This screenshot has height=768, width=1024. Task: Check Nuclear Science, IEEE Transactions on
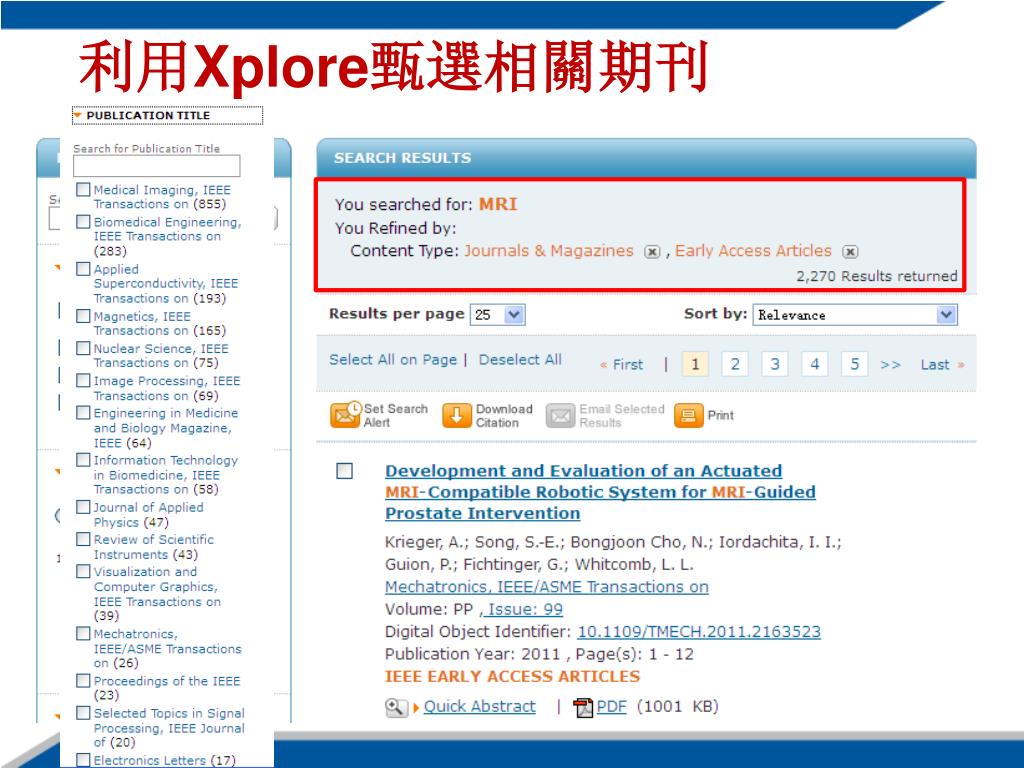coord(83,347)
